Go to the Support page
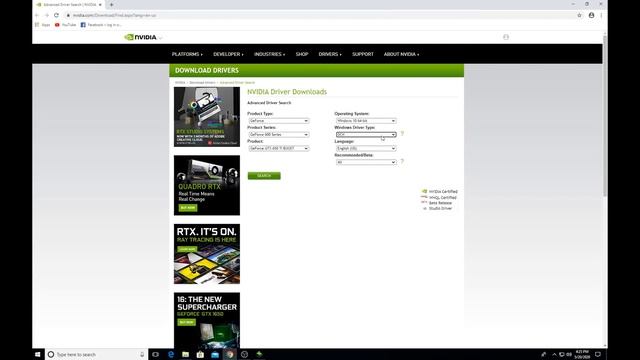 [x=363, y=54]
